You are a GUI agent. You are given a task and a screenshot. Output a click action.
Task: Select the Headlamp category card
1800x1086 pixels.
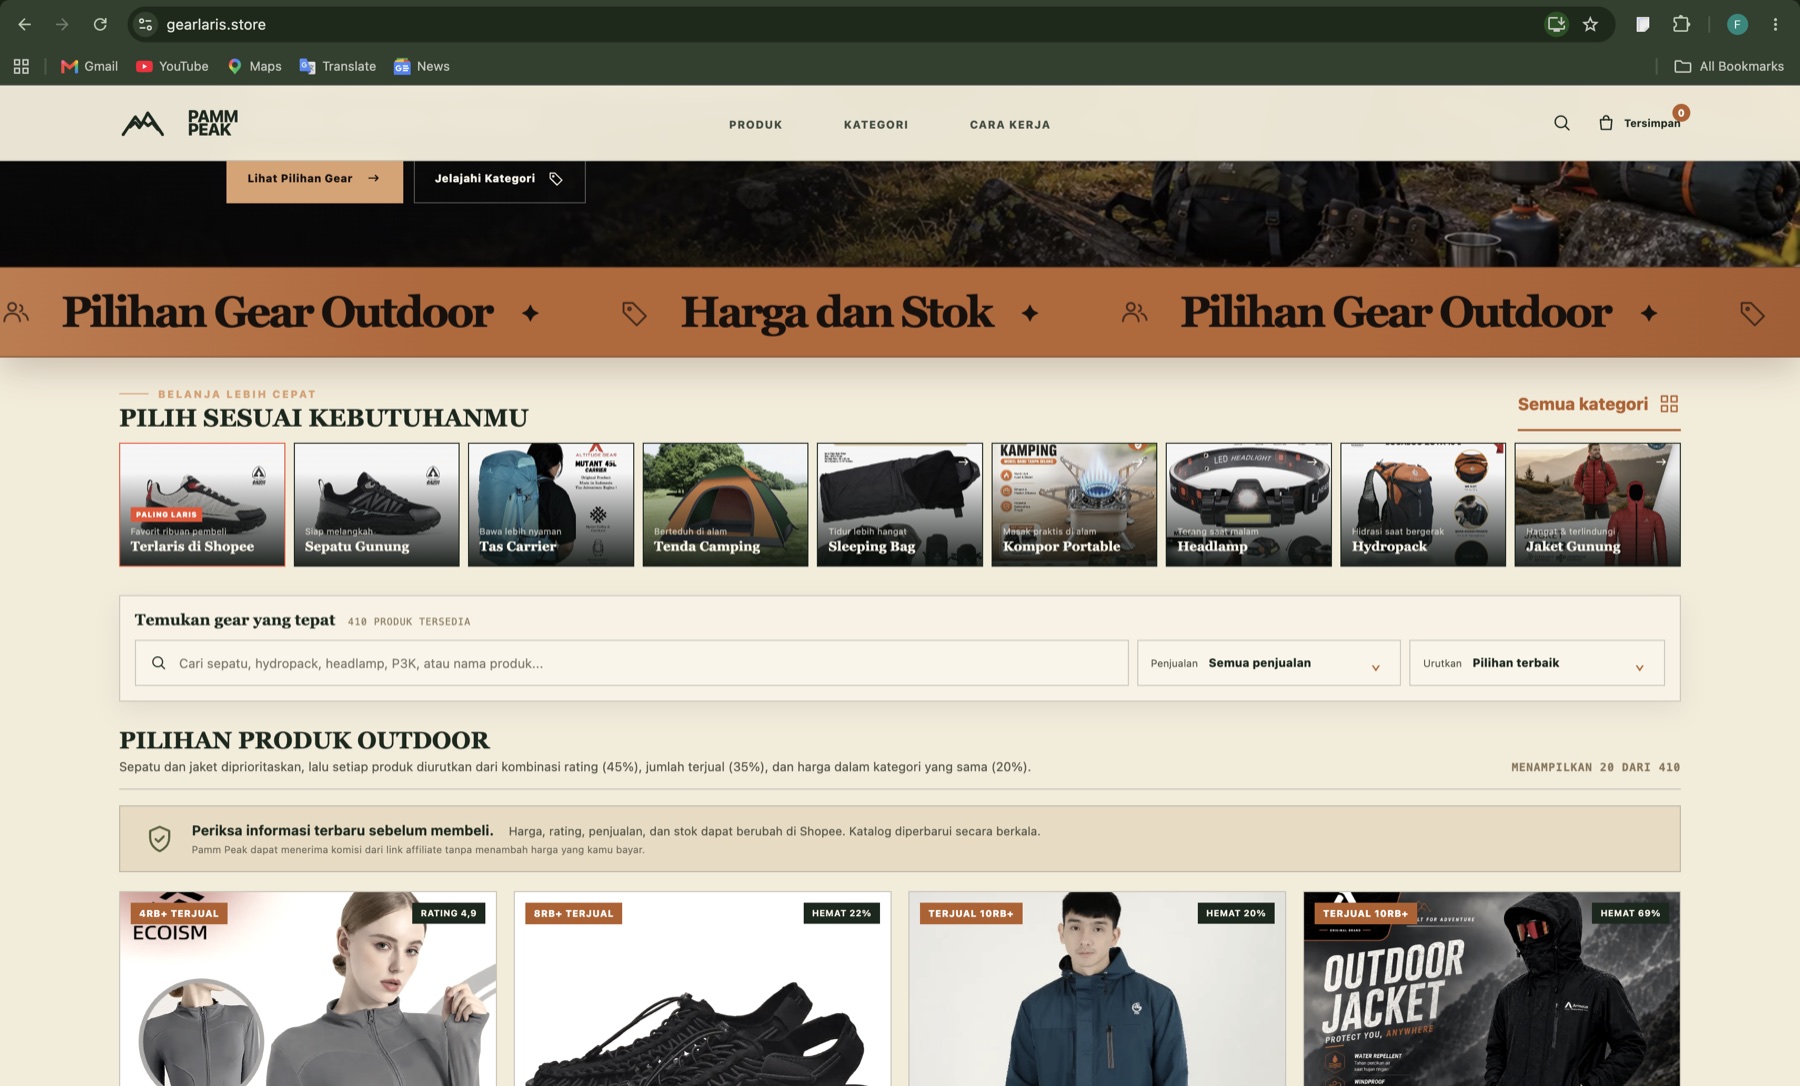[1248, 505]
